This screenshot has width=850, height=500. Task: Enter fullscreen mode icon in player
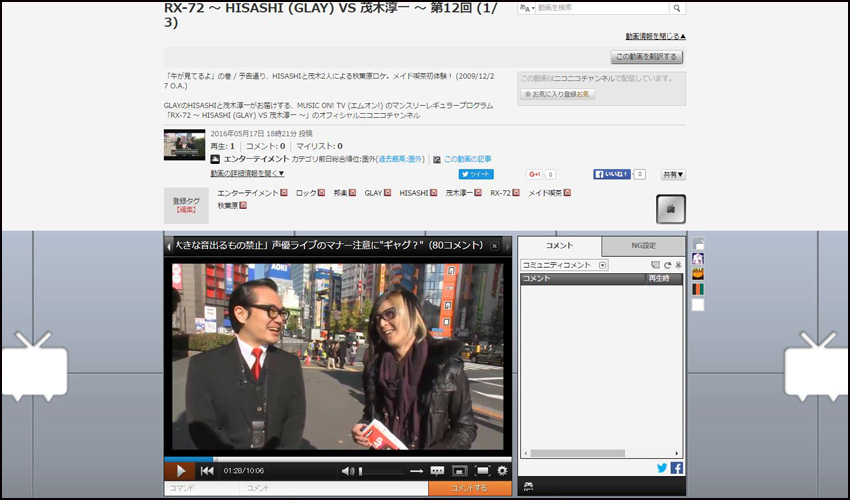click(x=482, y=471)
